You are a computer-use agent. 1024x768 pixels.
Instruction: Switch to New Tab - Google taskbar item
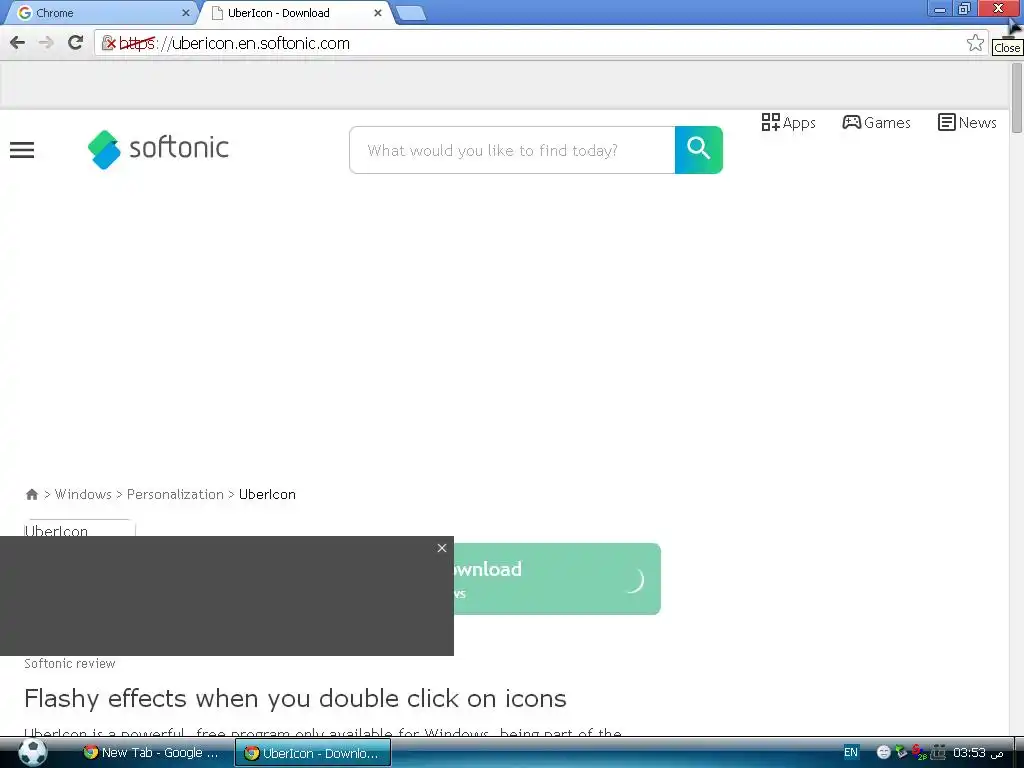point(153,753)
